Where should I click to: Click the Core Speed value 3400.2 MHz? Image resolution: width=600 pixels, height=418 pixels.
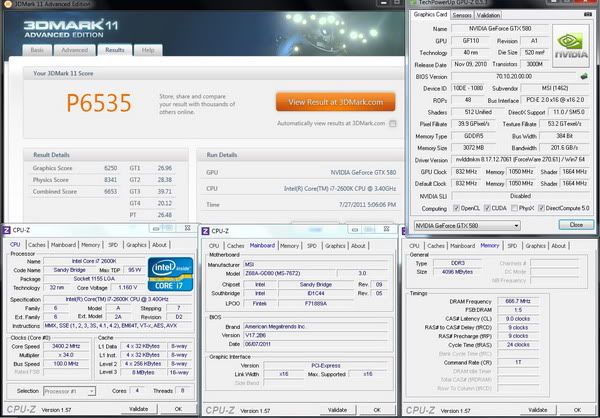pos(66,346)
